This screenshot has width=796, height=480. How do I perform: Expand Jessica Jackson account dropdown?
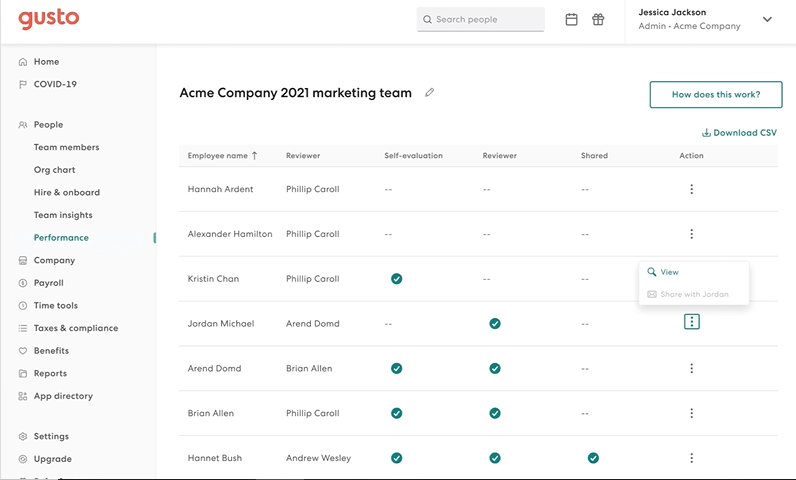[767, 19]
